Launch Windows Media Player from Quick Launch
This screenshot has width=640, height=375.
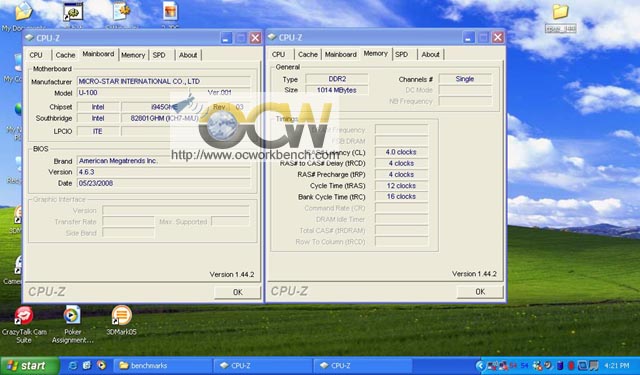tap(101, 365)
